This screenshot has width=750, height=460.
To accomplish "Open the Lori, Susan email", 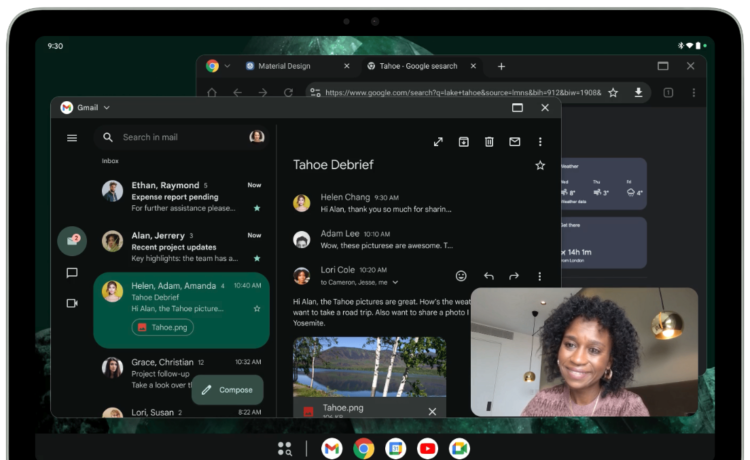I will click(182, 412).
